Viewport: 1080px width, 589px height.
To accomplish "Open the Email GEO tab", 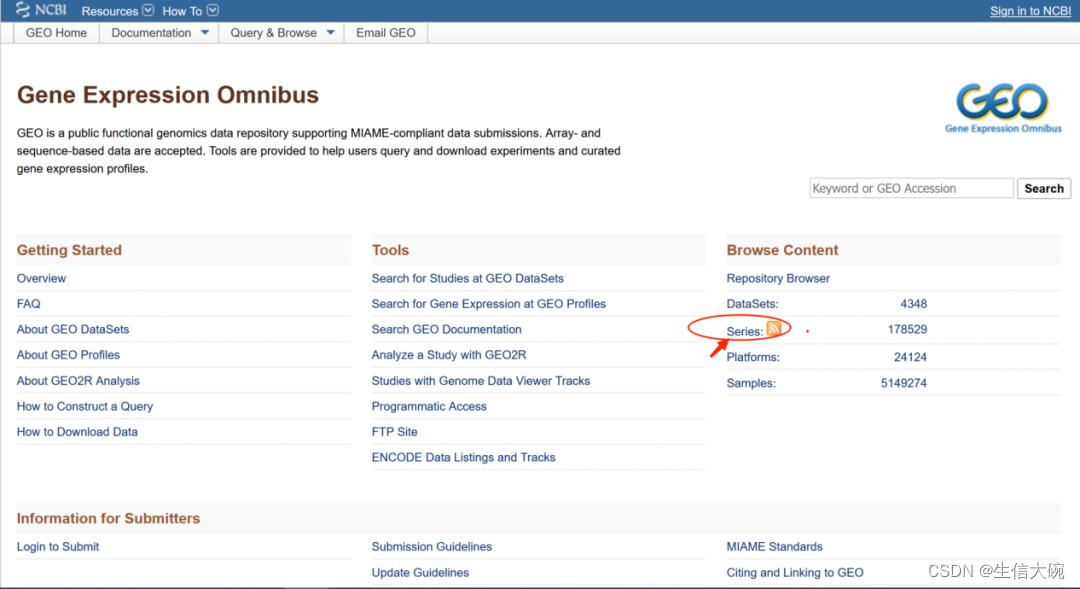I will (x=386, y=33).
